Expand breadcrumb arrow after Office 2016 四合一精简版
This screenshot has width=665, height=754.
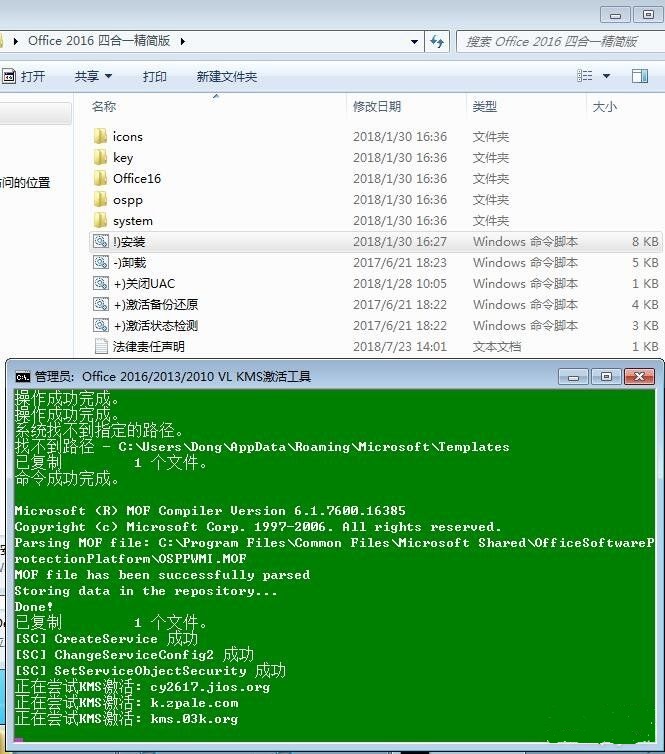[x=183, y=41]
